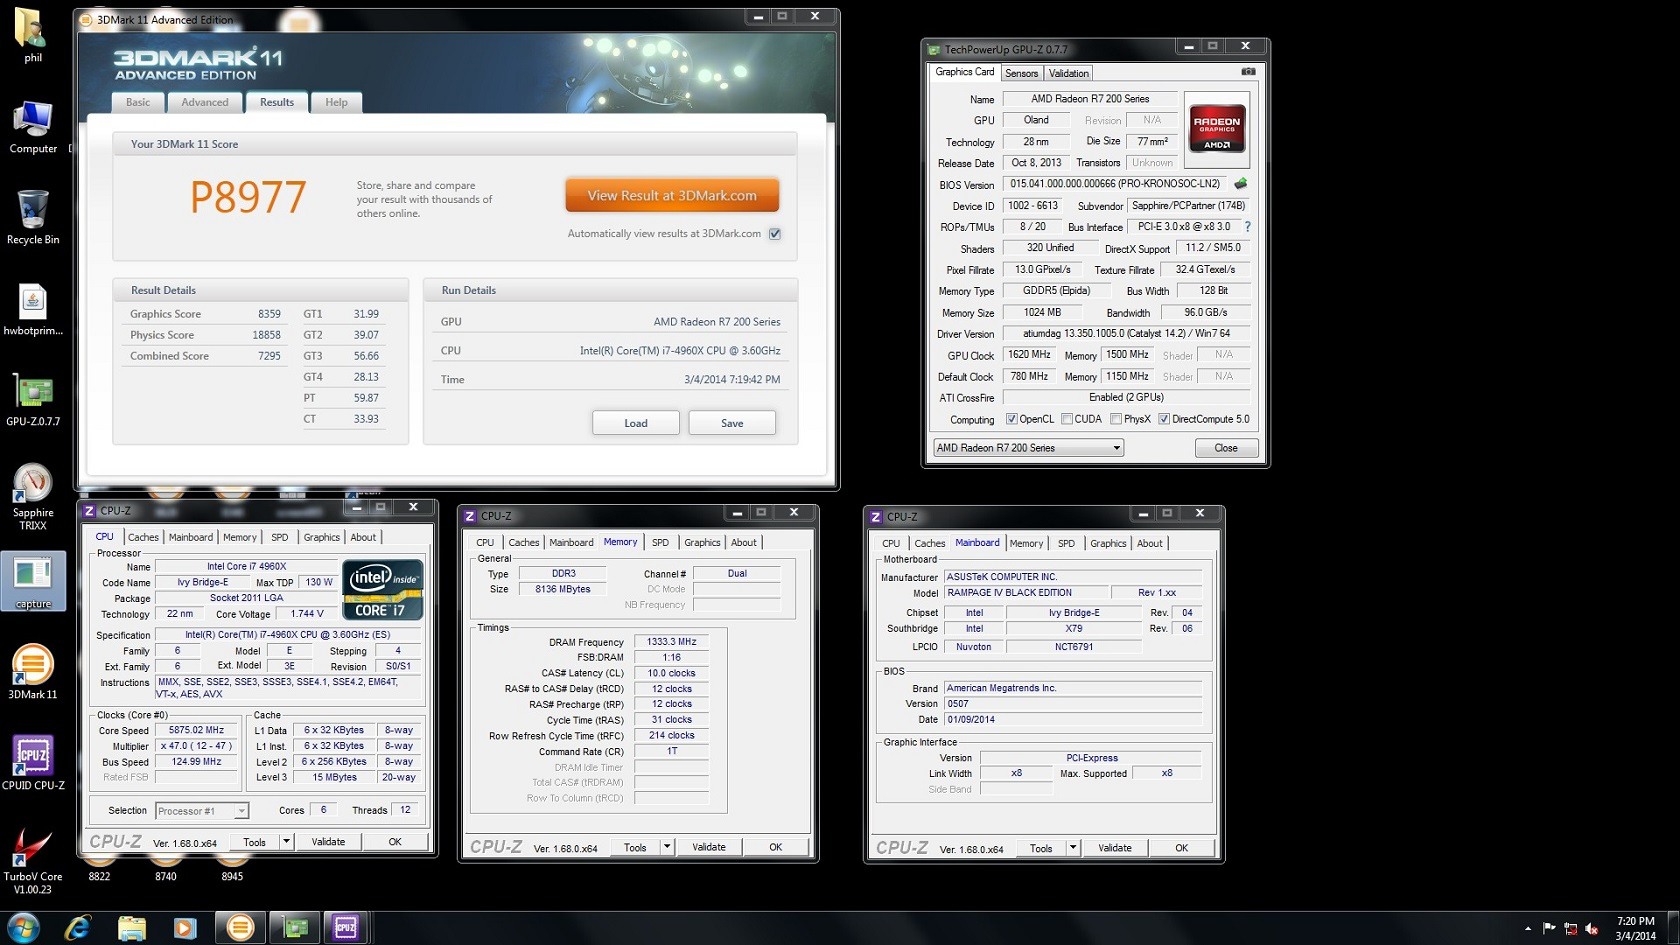Open the GPU selector dropdown in GPU-Z

[x=1028, y=448]
